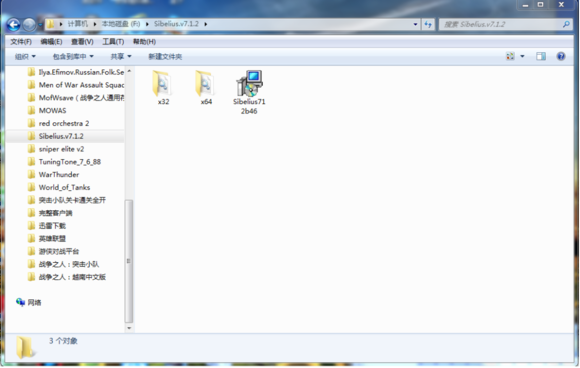Select the x32 folder icon
580x368 pixels.
coord(162,83)
